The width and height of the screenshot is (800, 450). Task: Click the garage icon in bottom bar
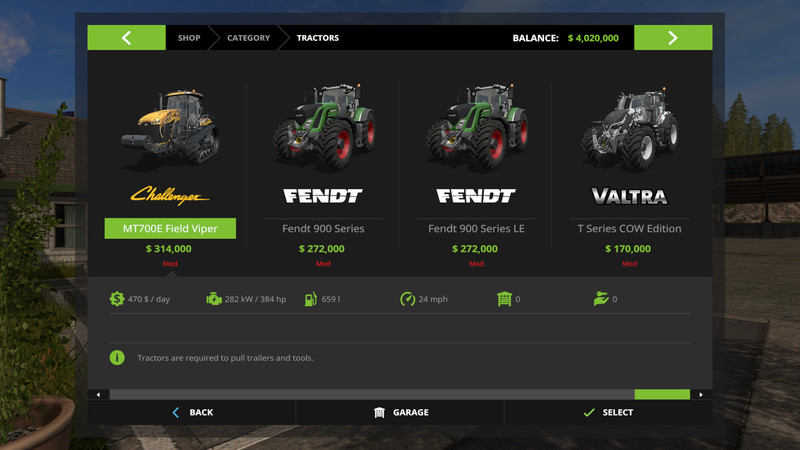(x=379, y=412)
